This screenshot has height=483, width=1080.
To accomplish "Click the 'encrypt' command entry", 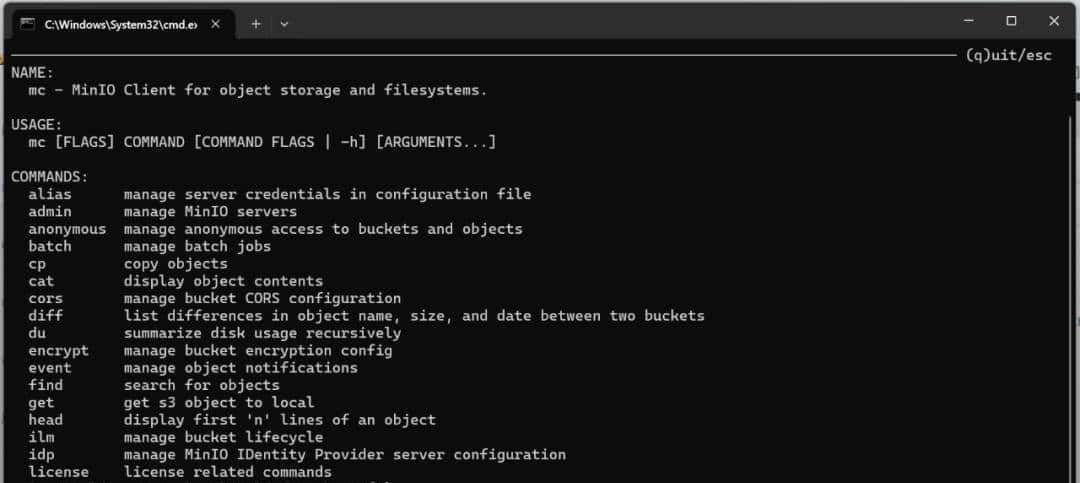I will click(58, 350).
